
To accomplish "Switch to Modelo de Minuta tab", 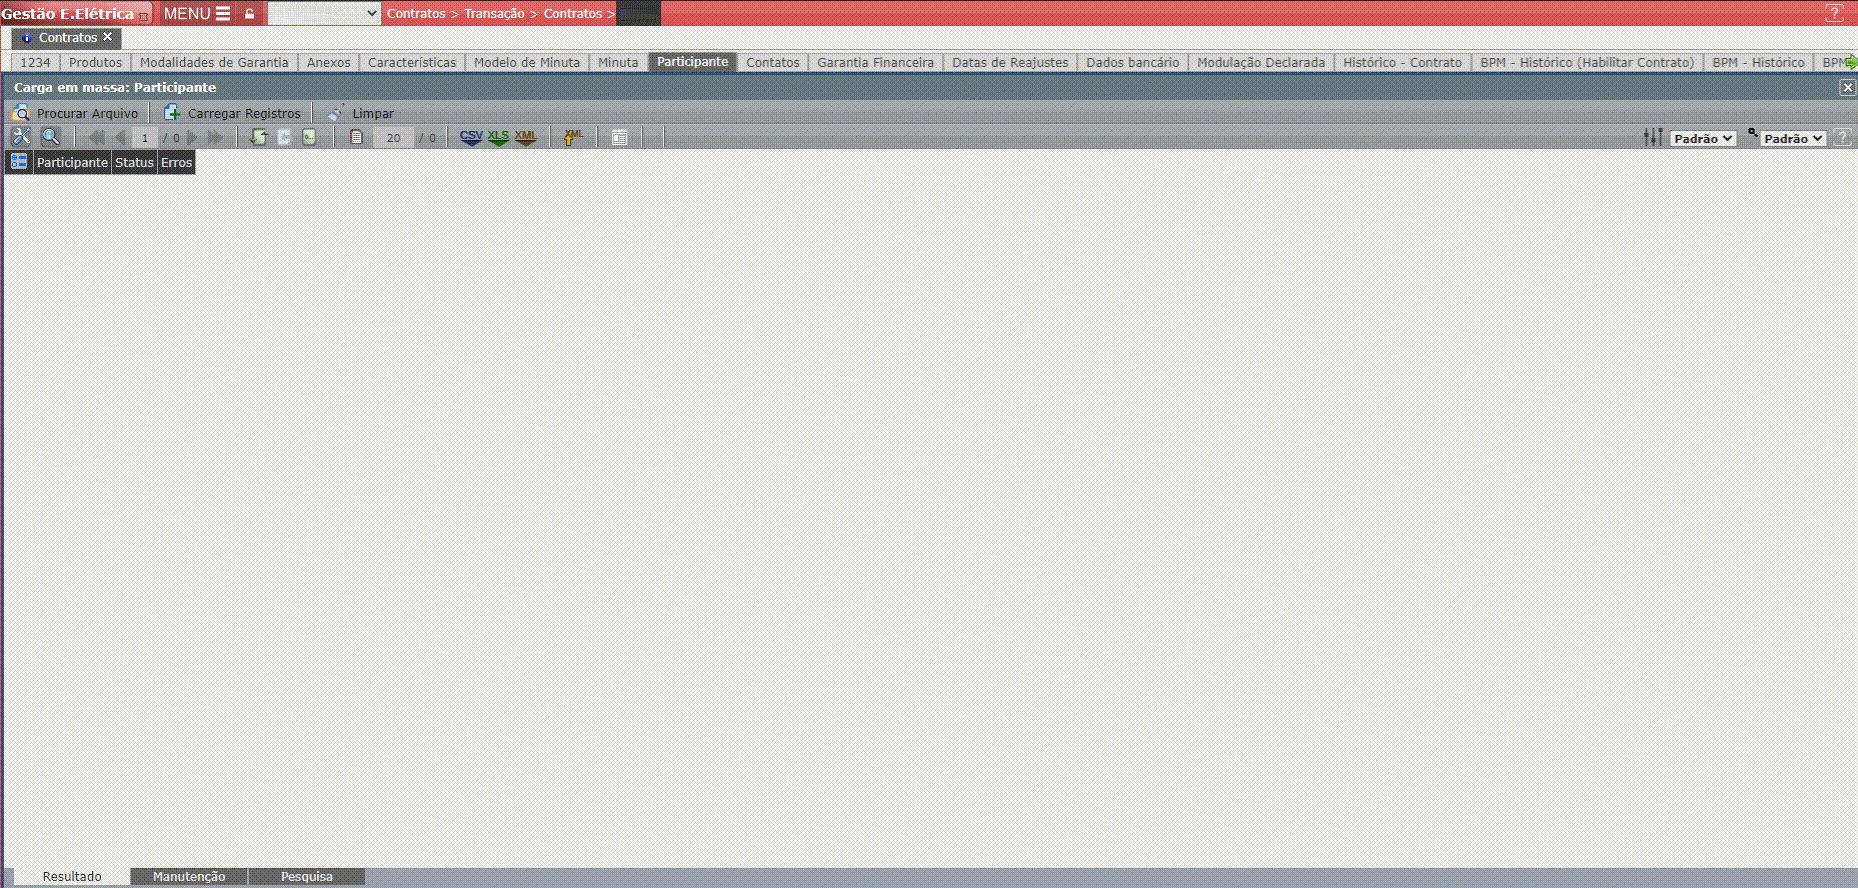I will point(527,62).
